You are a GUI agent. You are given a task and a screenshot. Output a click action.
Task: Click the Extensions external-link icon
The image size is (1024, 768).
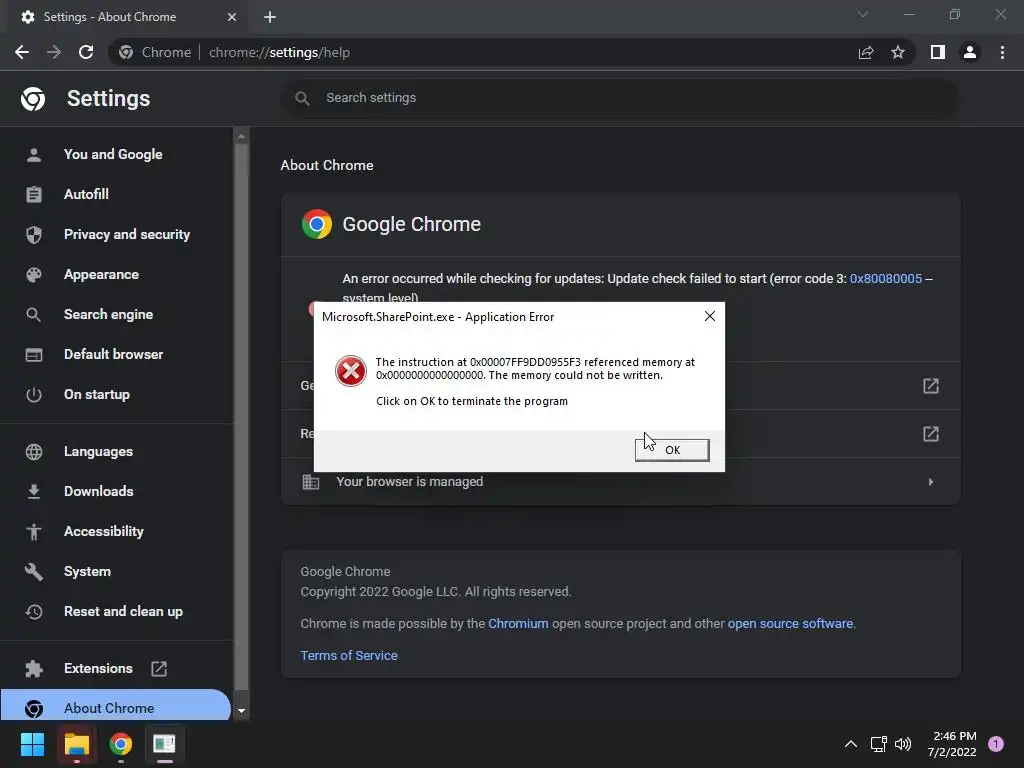click(159, 668)
